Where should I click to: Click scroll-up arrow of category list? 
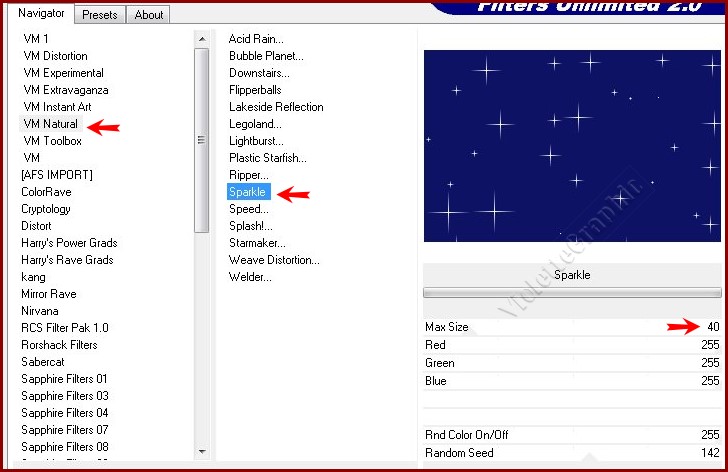[x=202, y=38]
